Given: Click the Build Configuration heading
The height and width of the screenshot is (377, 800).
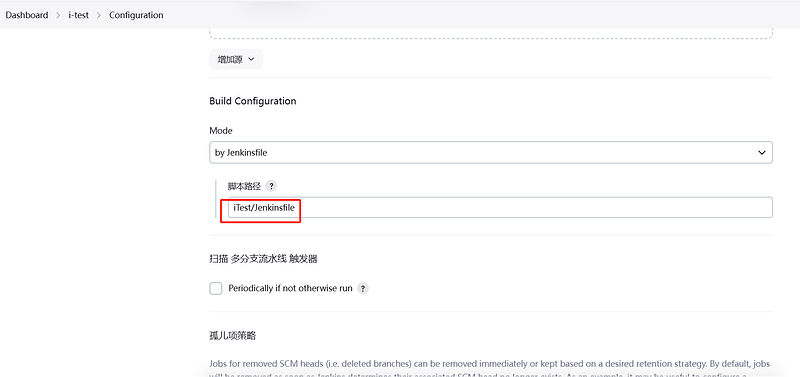Looking at the screenshot, I should tap(253, 101).
